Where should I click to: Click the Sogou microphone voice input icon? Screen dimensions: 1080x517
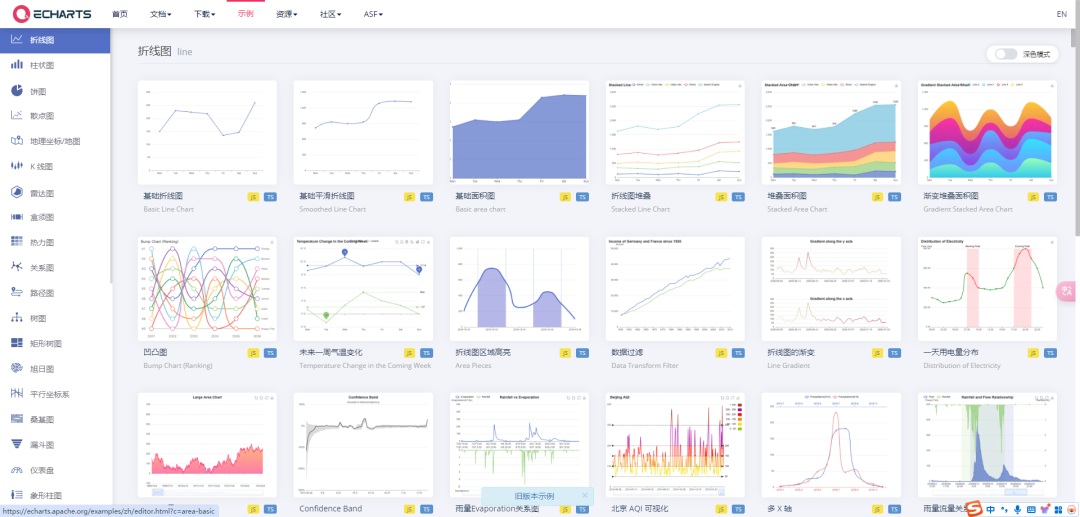[x=1017, y=509]
